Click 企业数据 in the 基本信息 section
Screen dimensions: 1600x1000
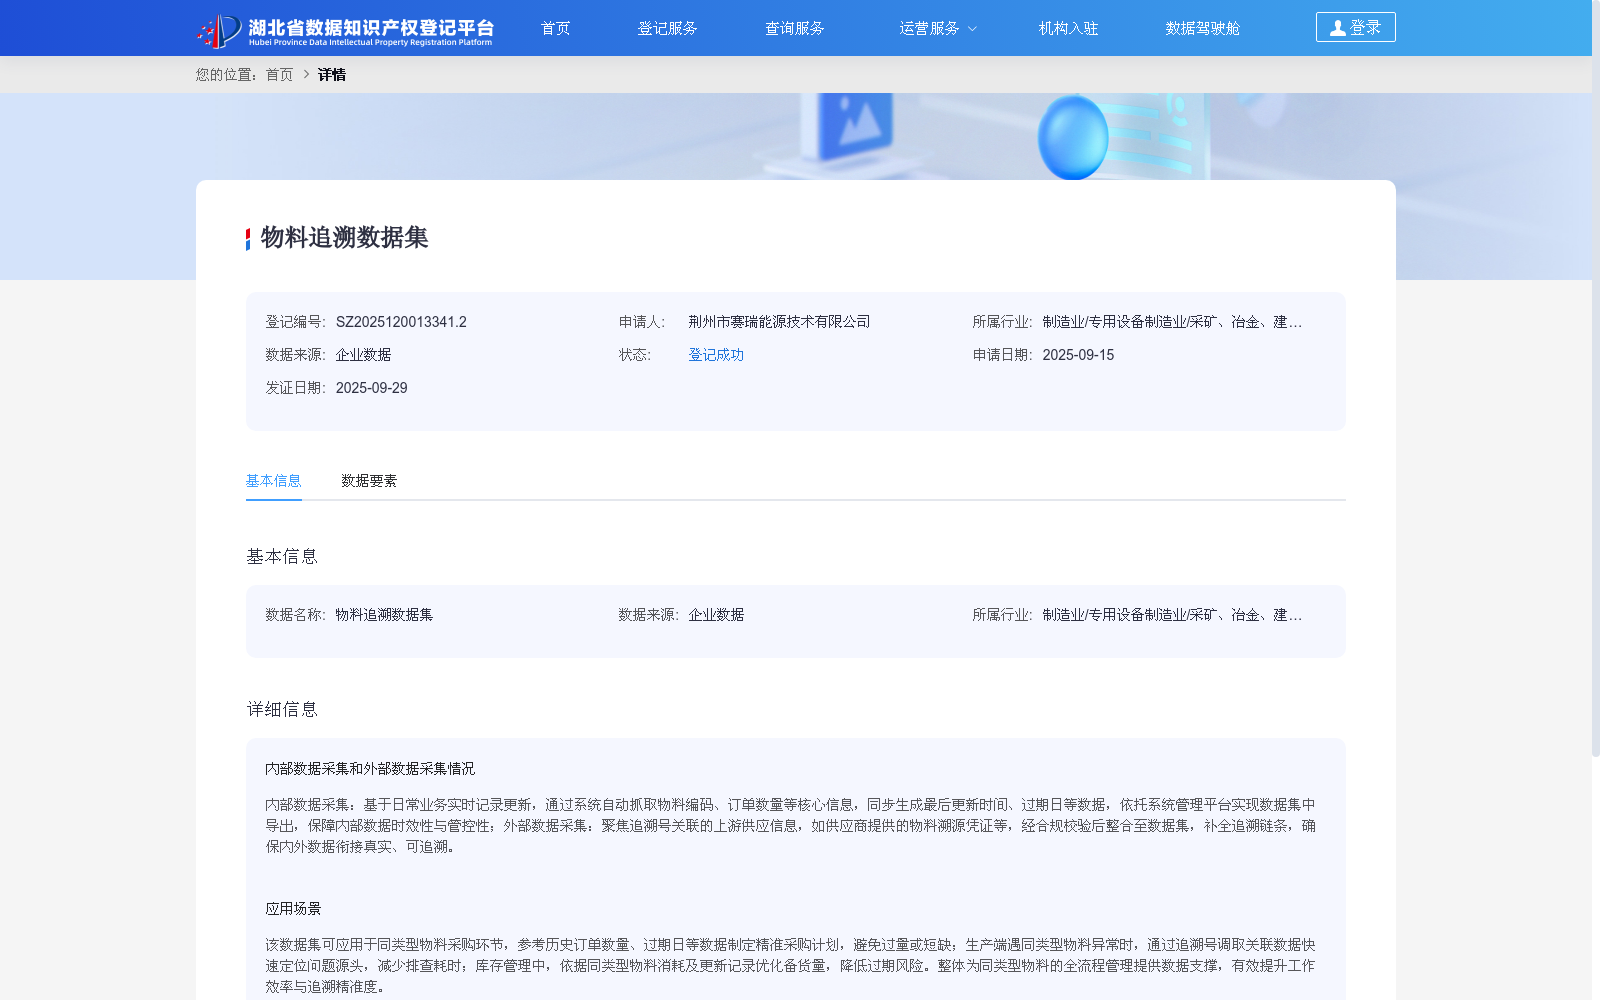(x=716, y=615)
